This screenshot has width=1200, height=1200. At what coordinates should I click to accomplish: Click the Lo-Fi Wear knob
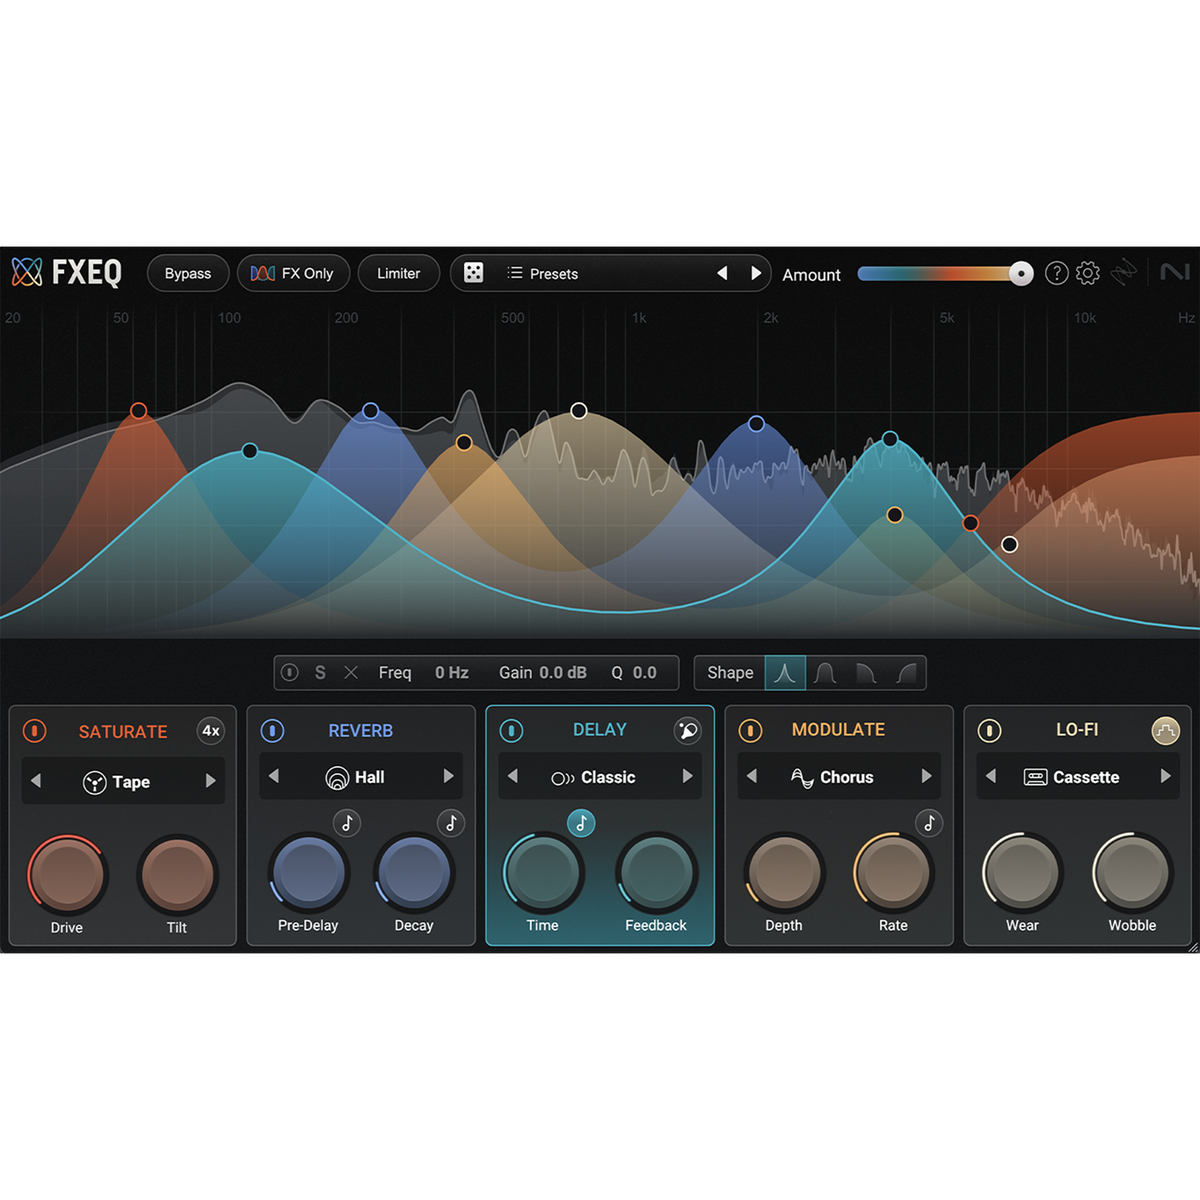pos(1022,872)
